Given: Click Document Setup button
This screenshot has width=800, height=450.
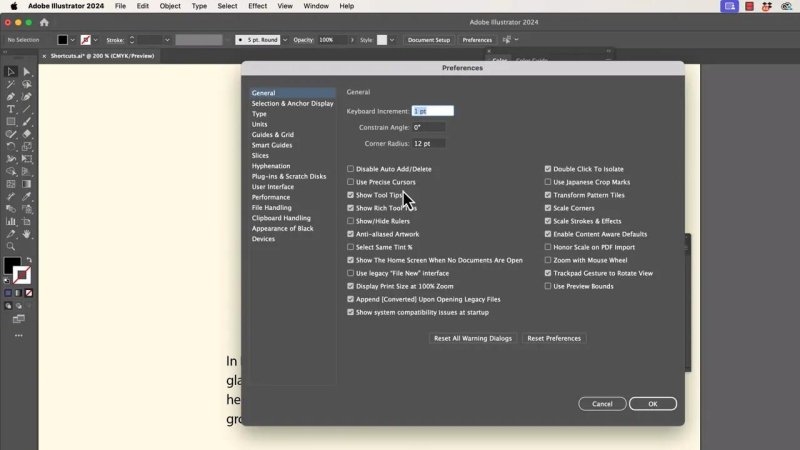Looking at the screenshot, I should coord(429,40).
